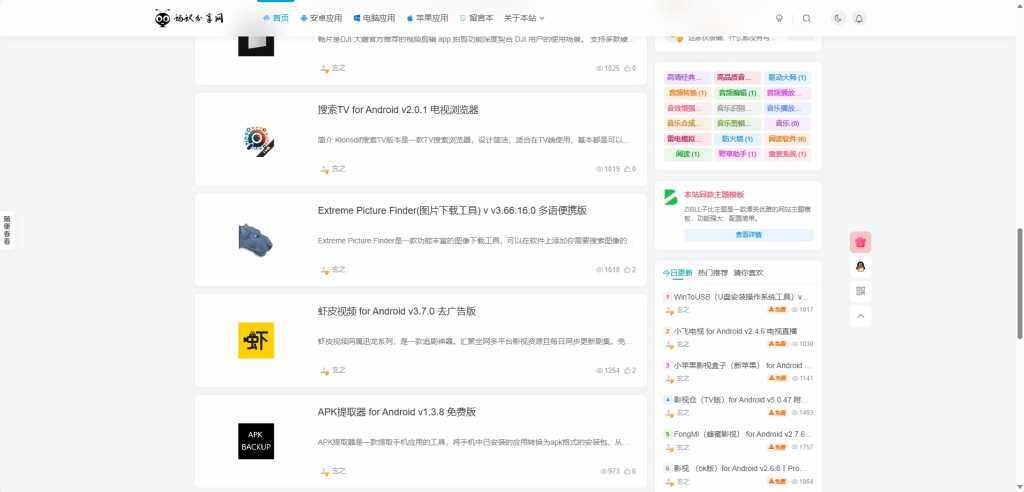The height and width of the screenshot is (492, 1024).
Task: Open the 留言本 navigation item
Action: (x=476, y=18)
